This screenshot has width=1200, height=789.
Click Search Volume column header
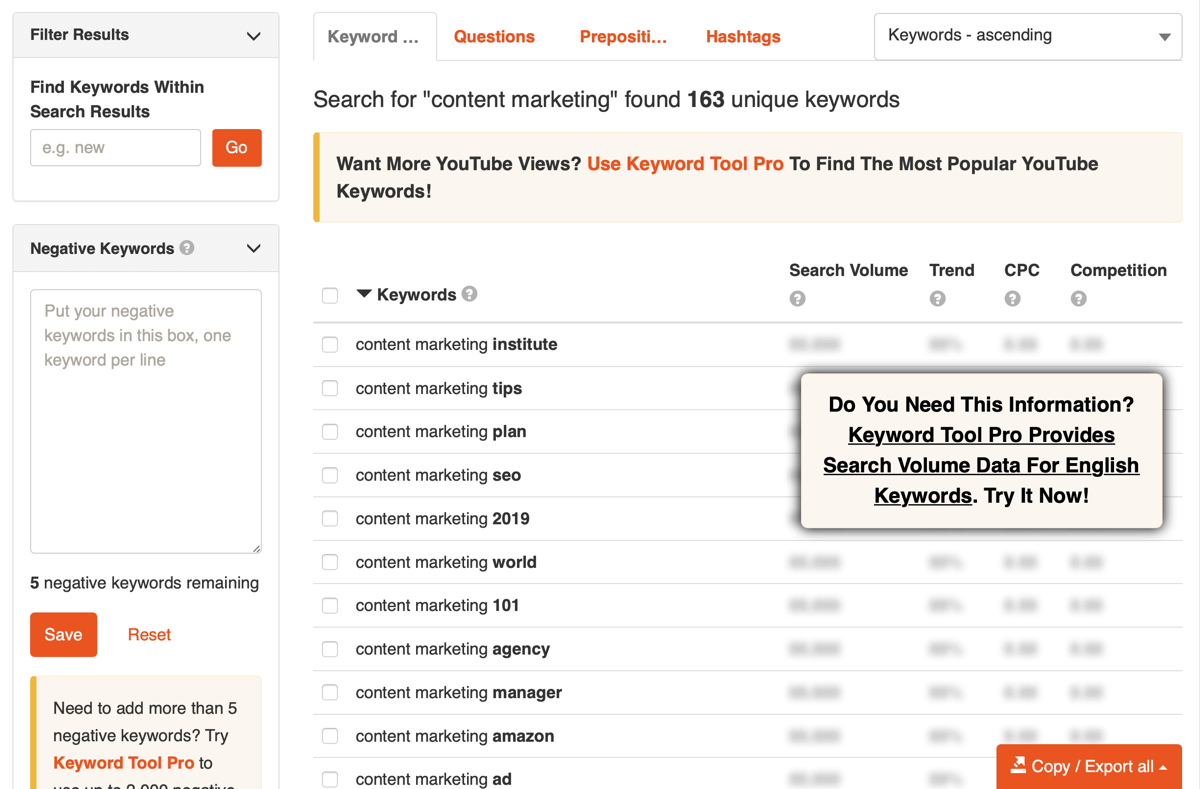coord(848,270)
